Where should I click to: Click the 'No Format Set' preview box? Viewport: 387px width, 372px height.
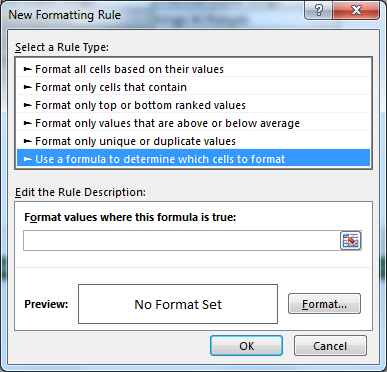click(178, 304)
